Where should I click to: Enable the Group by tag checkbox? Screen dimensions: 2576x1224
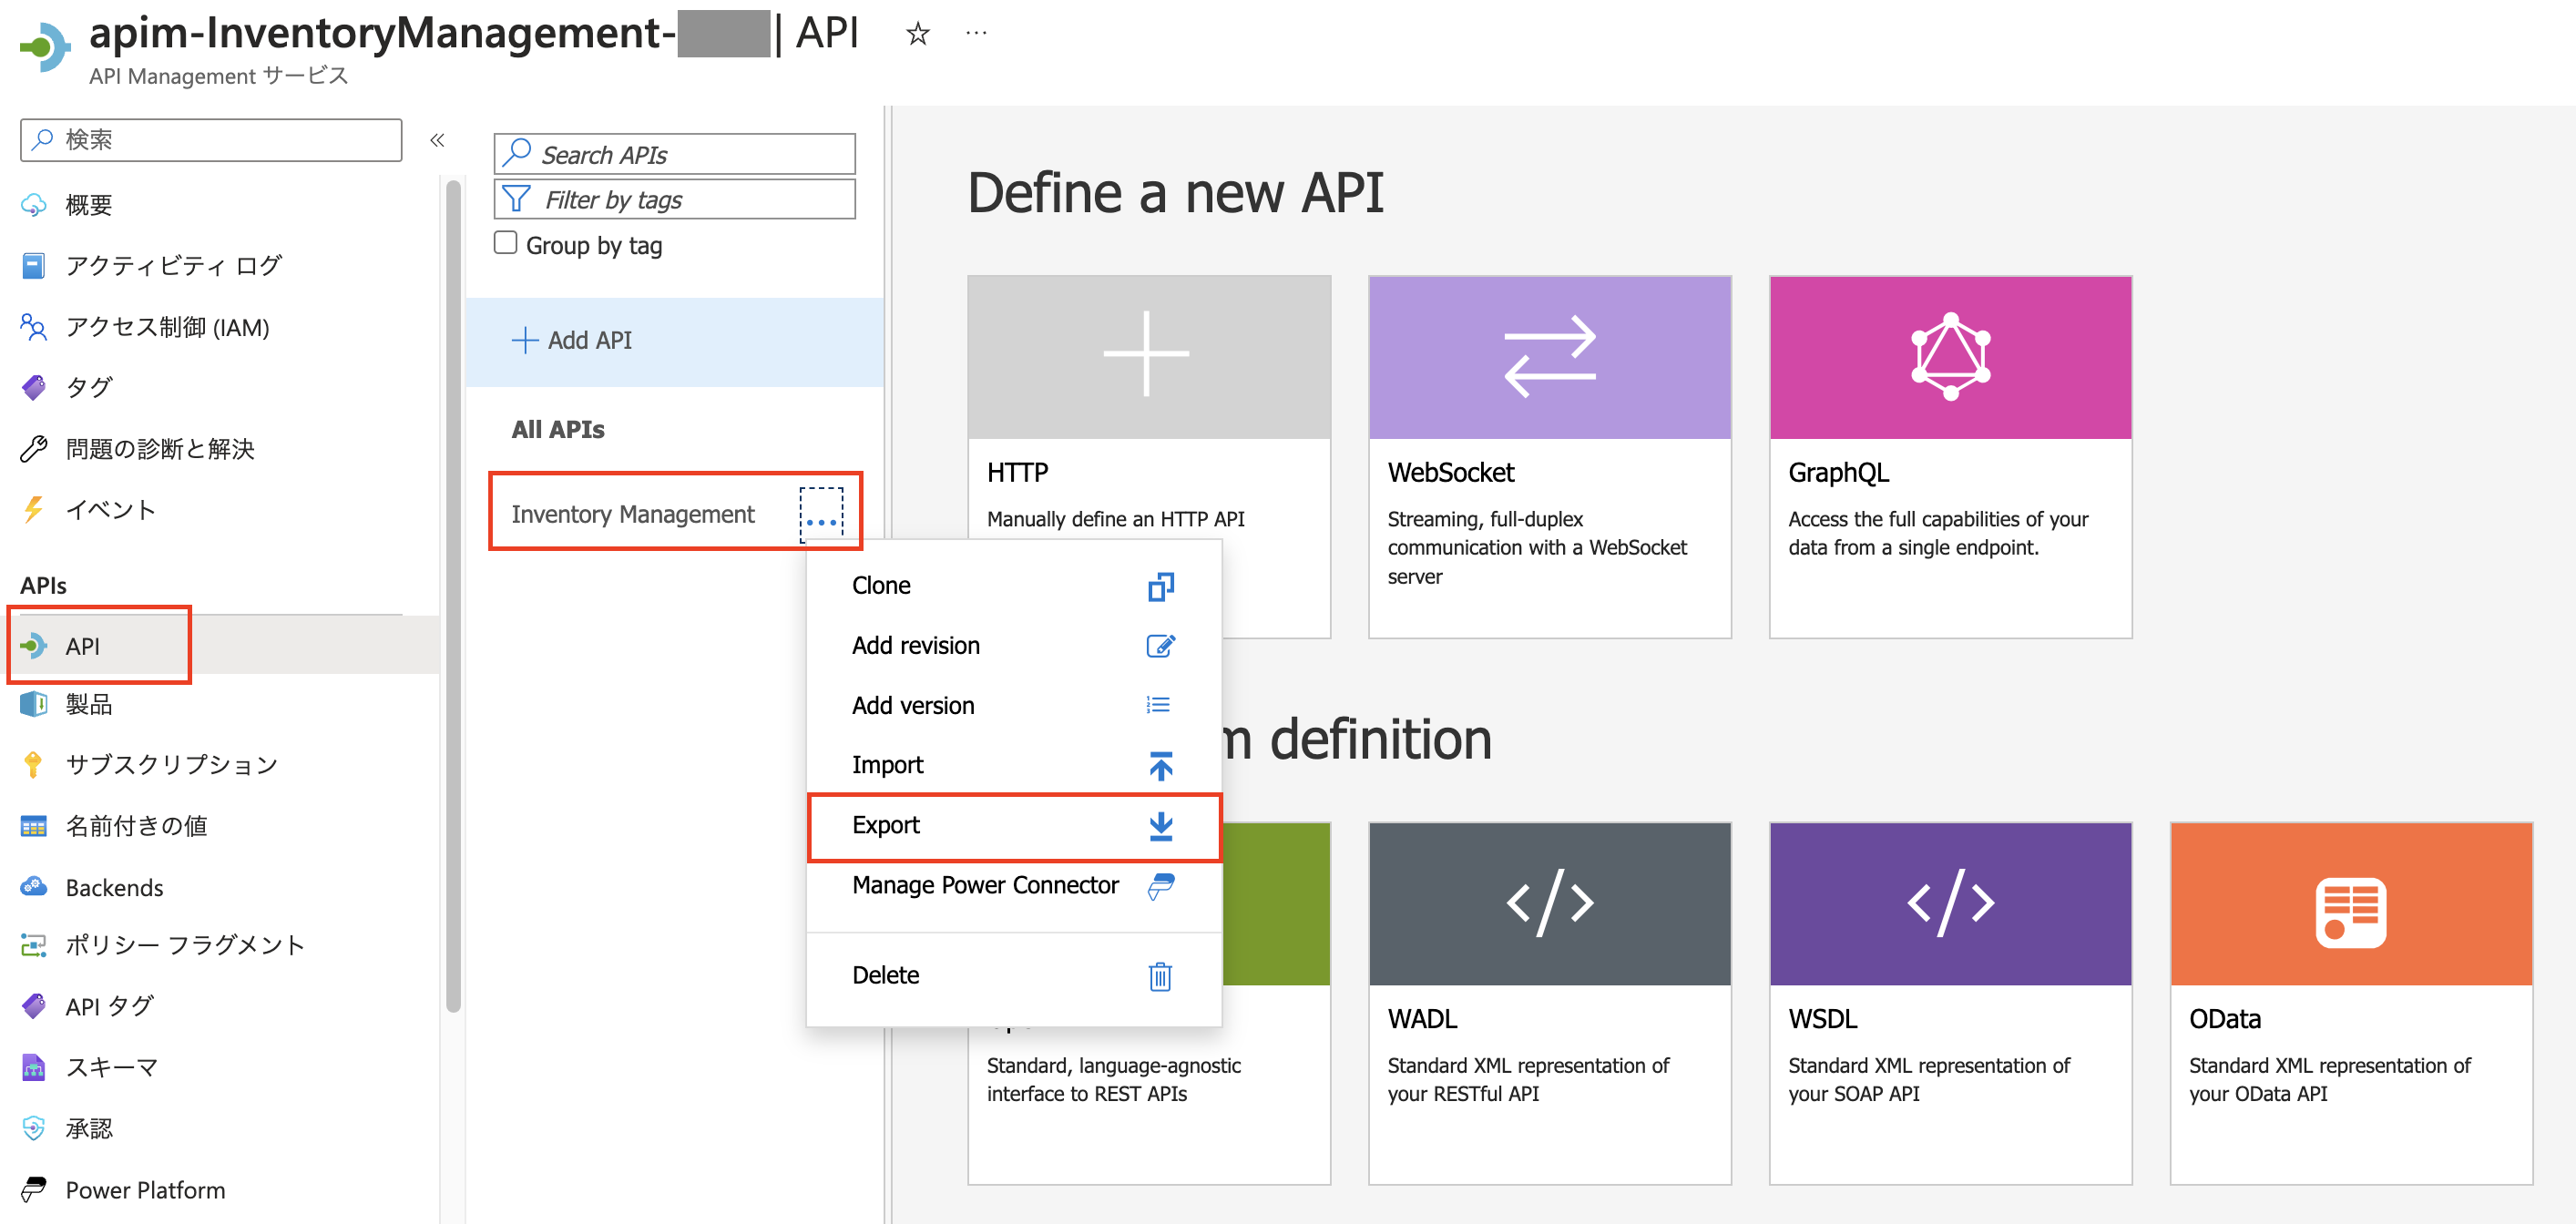506,242
